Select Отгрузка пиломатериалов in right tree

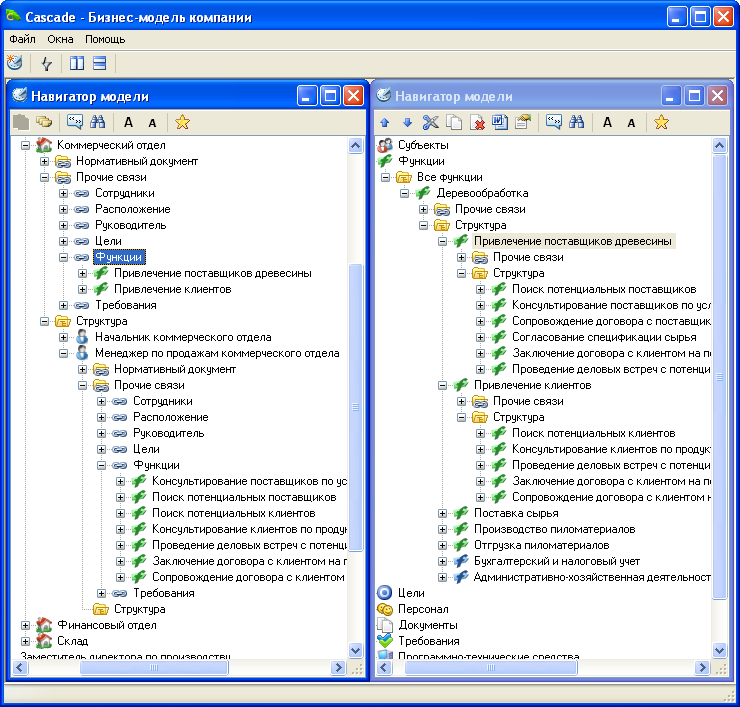click(x=541, y=545)
